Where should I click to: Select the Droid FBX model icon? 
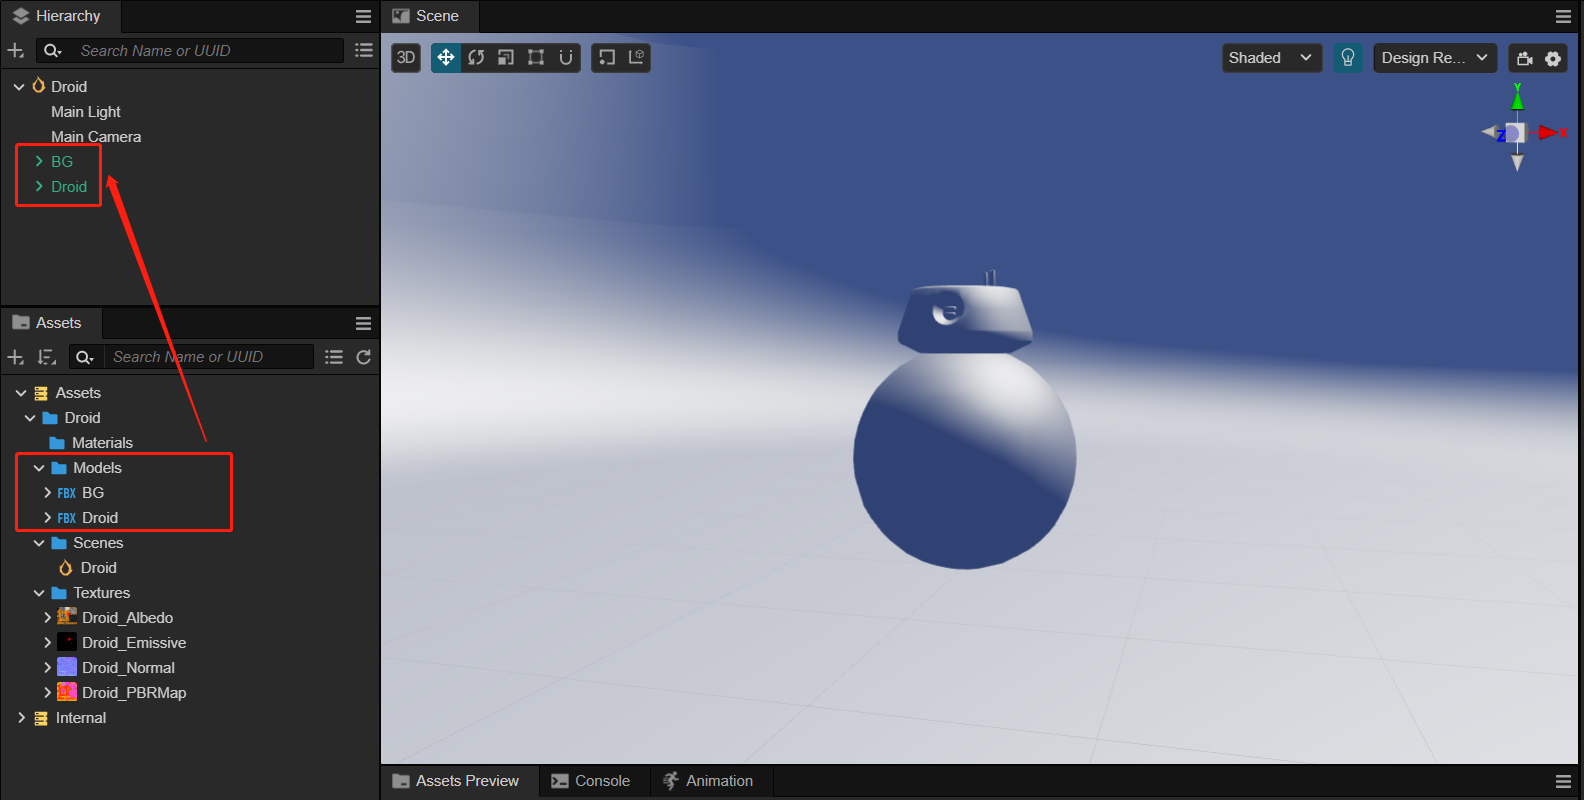point(67,518)
